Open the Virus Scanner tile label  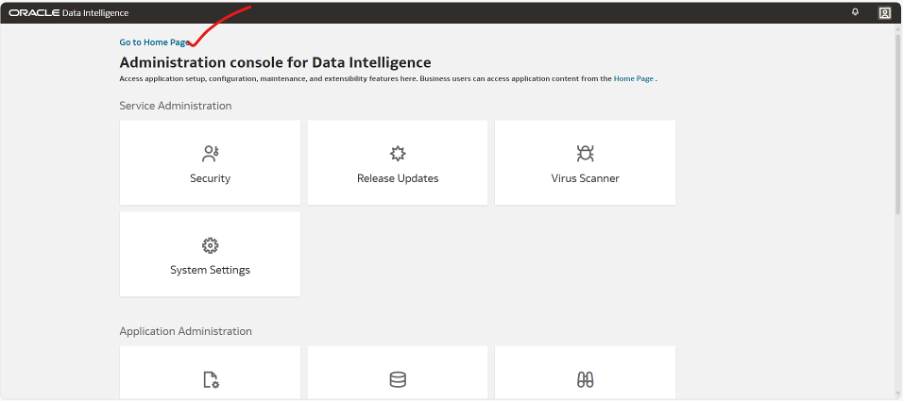click(585, 178)
